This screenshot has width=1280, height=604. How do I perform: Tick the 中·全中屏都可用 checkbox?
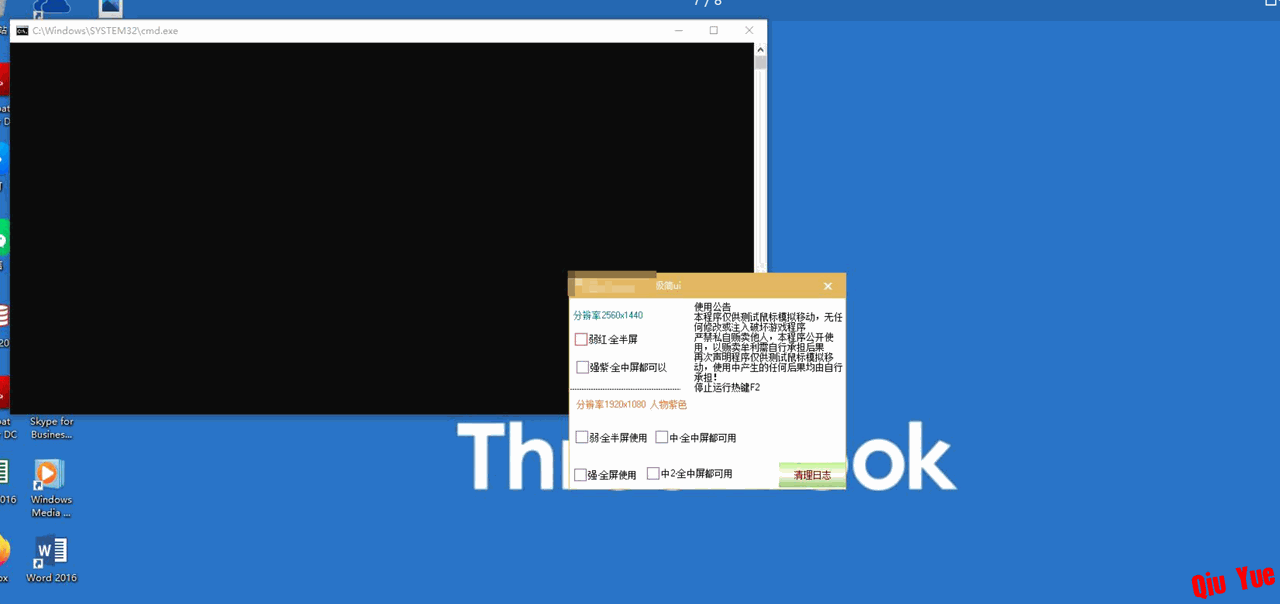pos(662,437)
